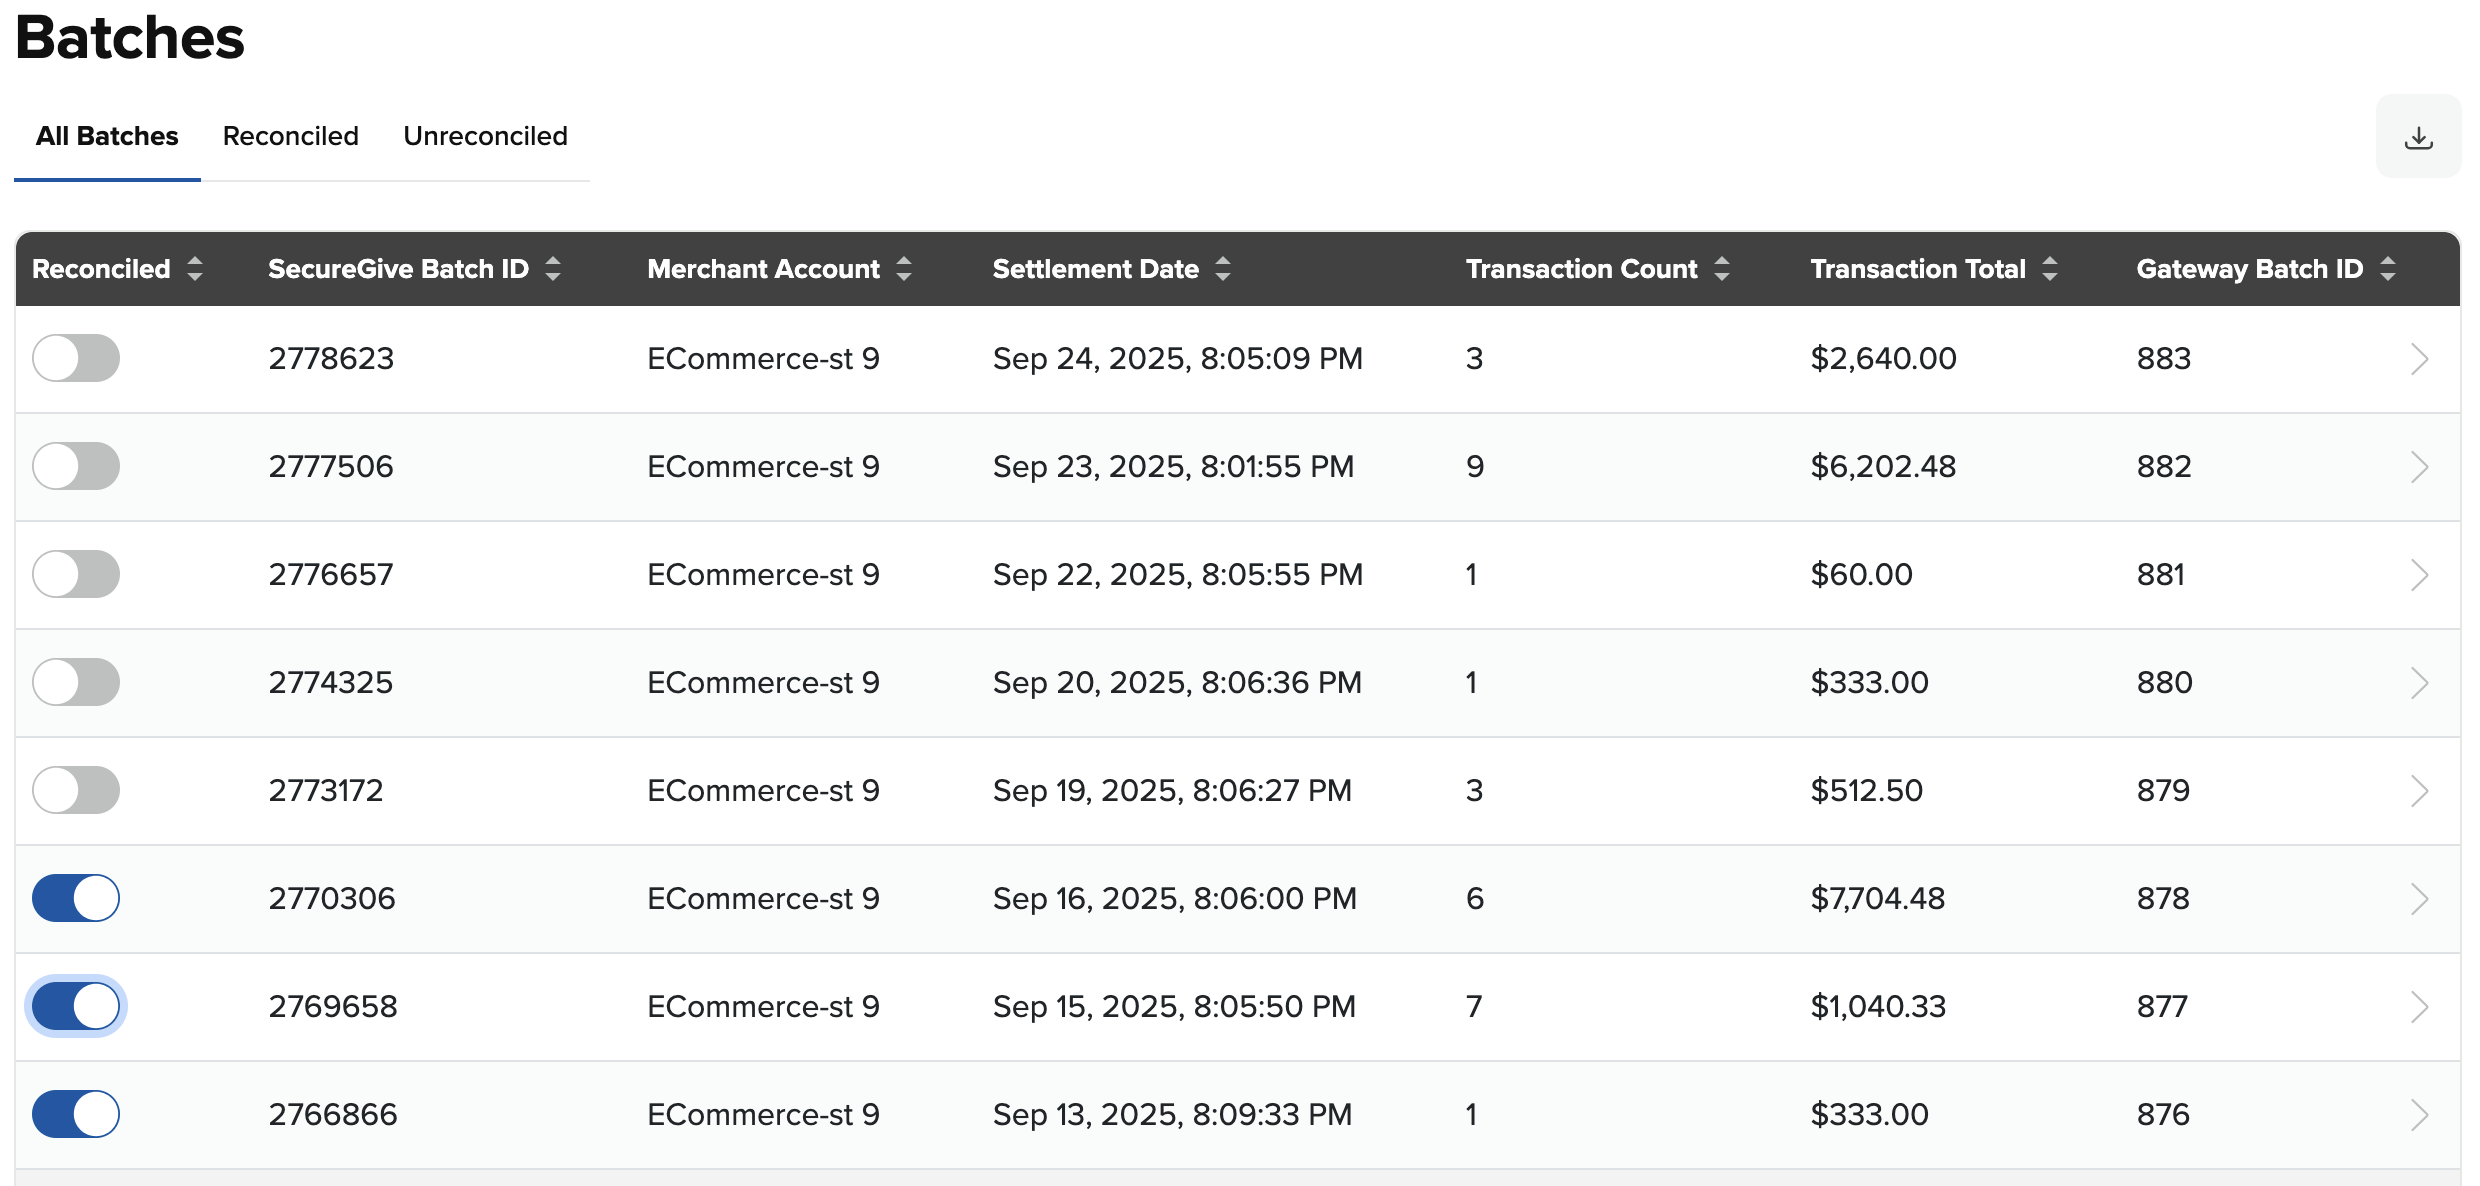Enable the reconciled toggle for batch 2778623
Screen dimensions: 2480x1186
point(76,358)
